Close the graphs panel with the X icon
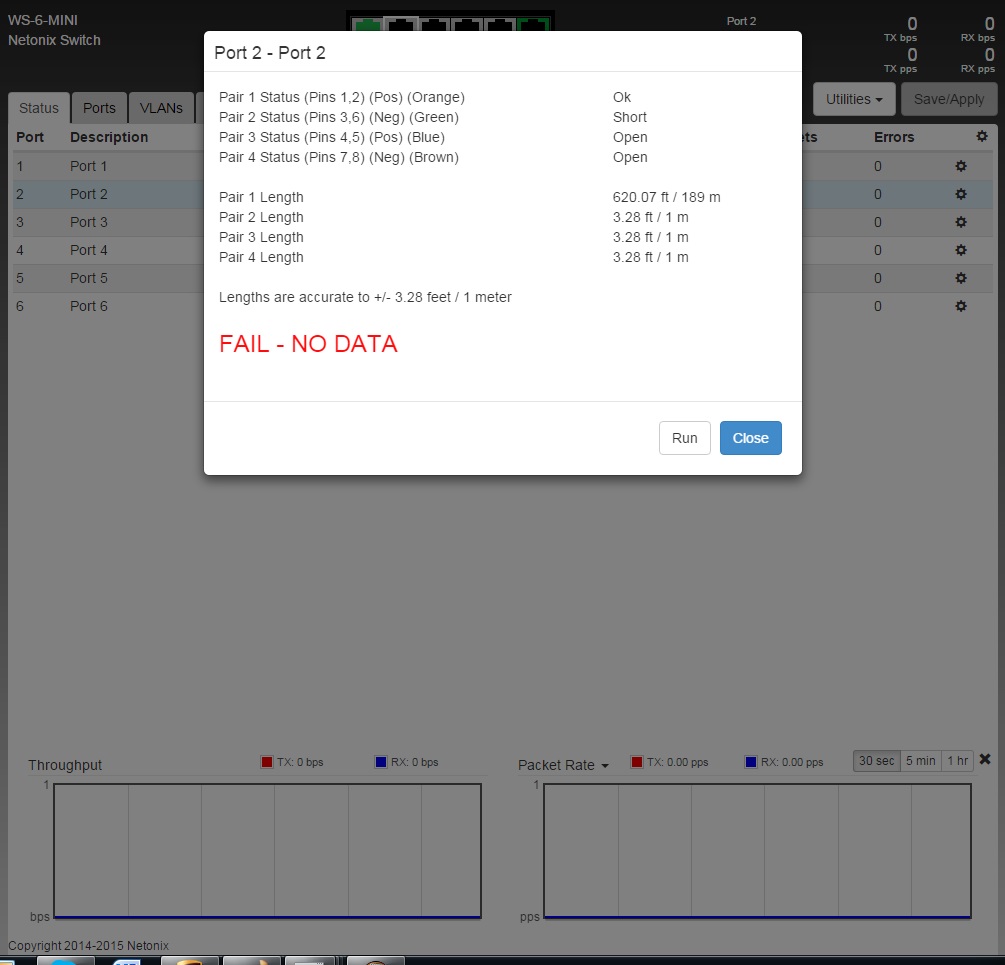The height and width of the screenshot is (965, 1005). (985, 760)
